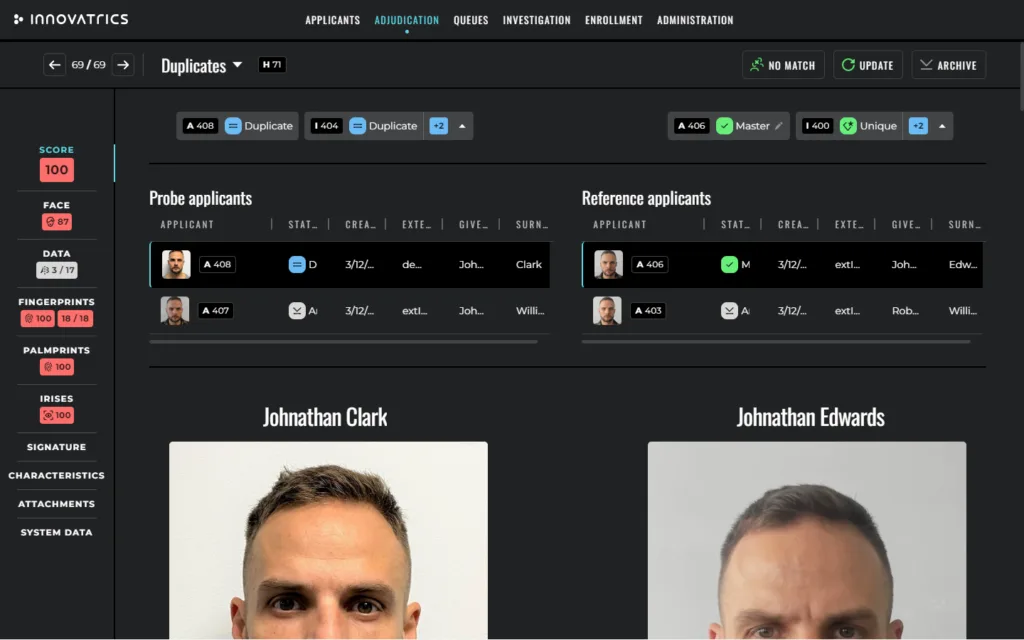The image size is (1024, 640).
Task: Click the H 71 badge
Action: coord(272,65)
